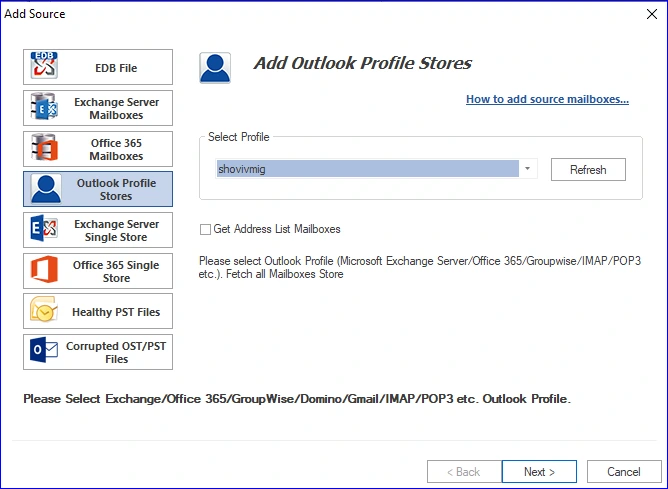Click the large profile icon beside the heading
The width and height of the screenshot is (668, 489).
click(215, 68)
